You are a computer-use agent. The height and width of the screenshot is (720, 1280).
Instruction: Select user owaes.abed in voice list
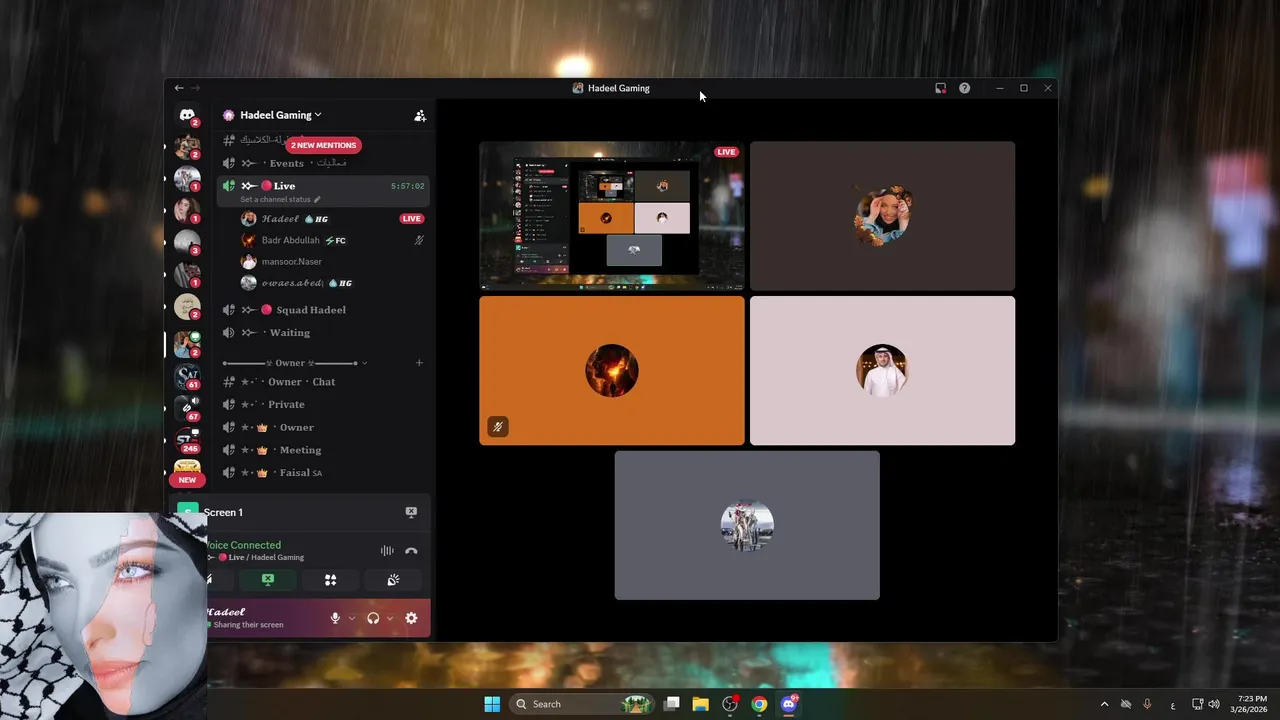click(x=330, y=283)
